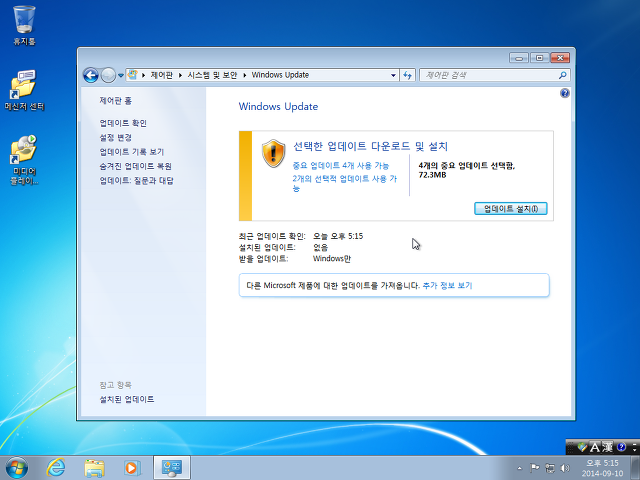Close the Windows Update window
This screenshot has height=480, width=640.
click(x=560, y=58)
